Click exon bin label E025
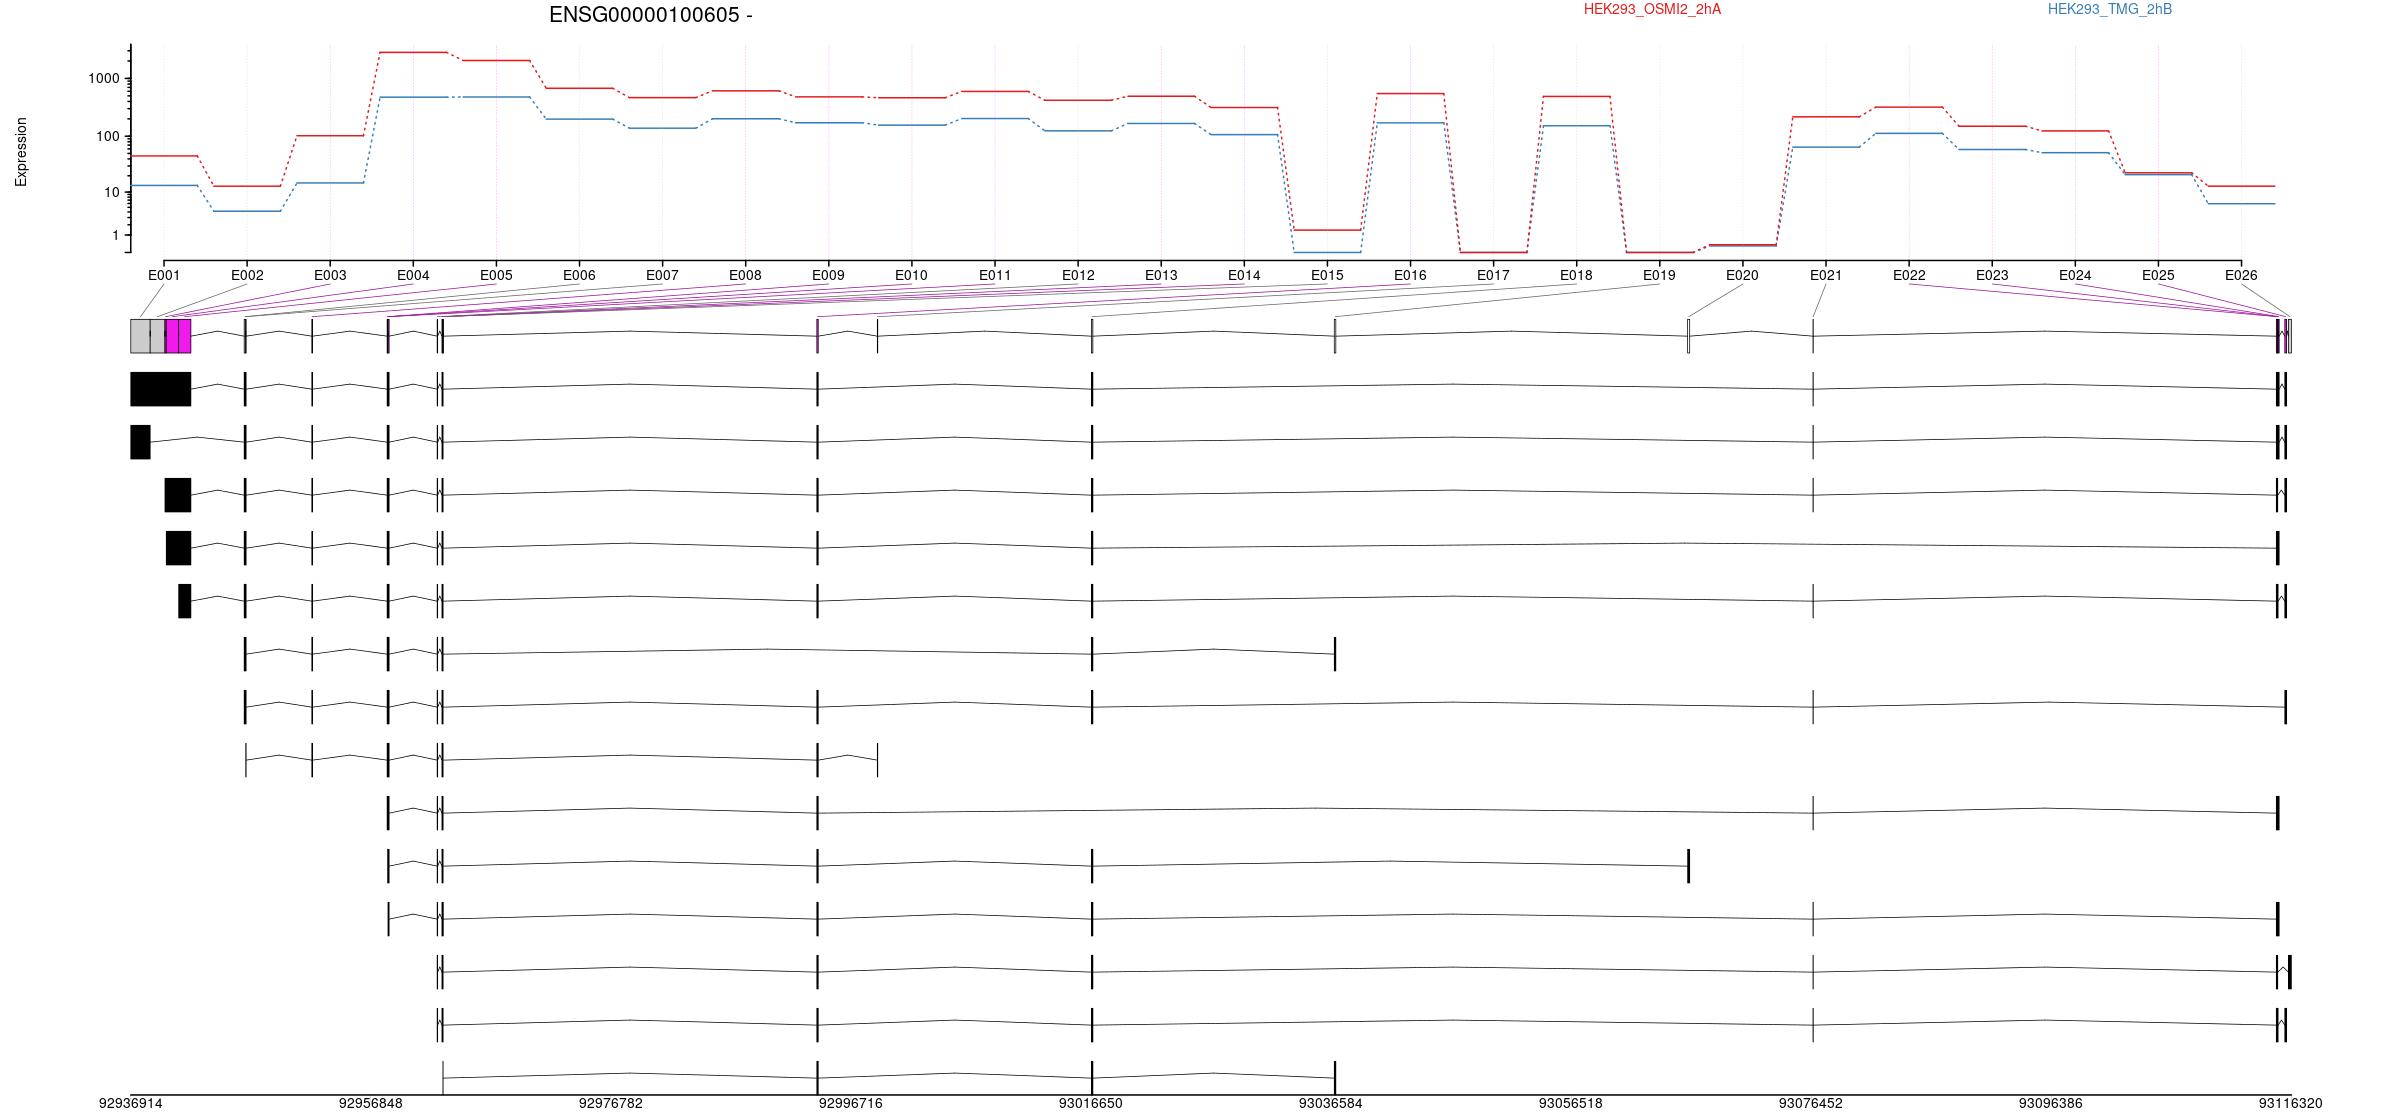 click(2158, 275)
